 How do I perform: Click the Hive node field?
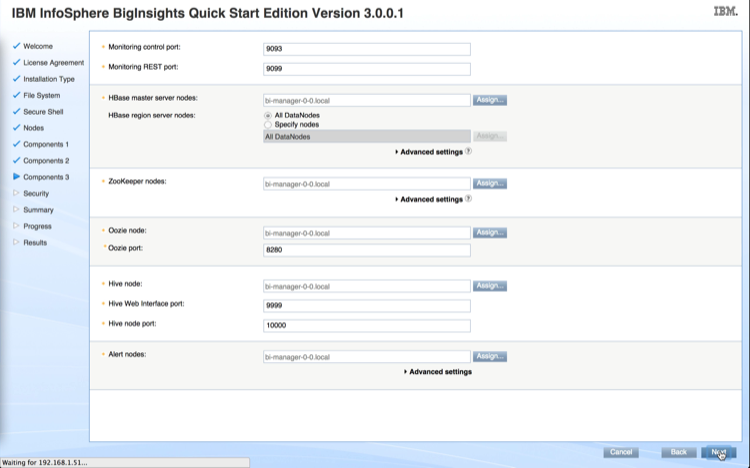click(367, 286)
